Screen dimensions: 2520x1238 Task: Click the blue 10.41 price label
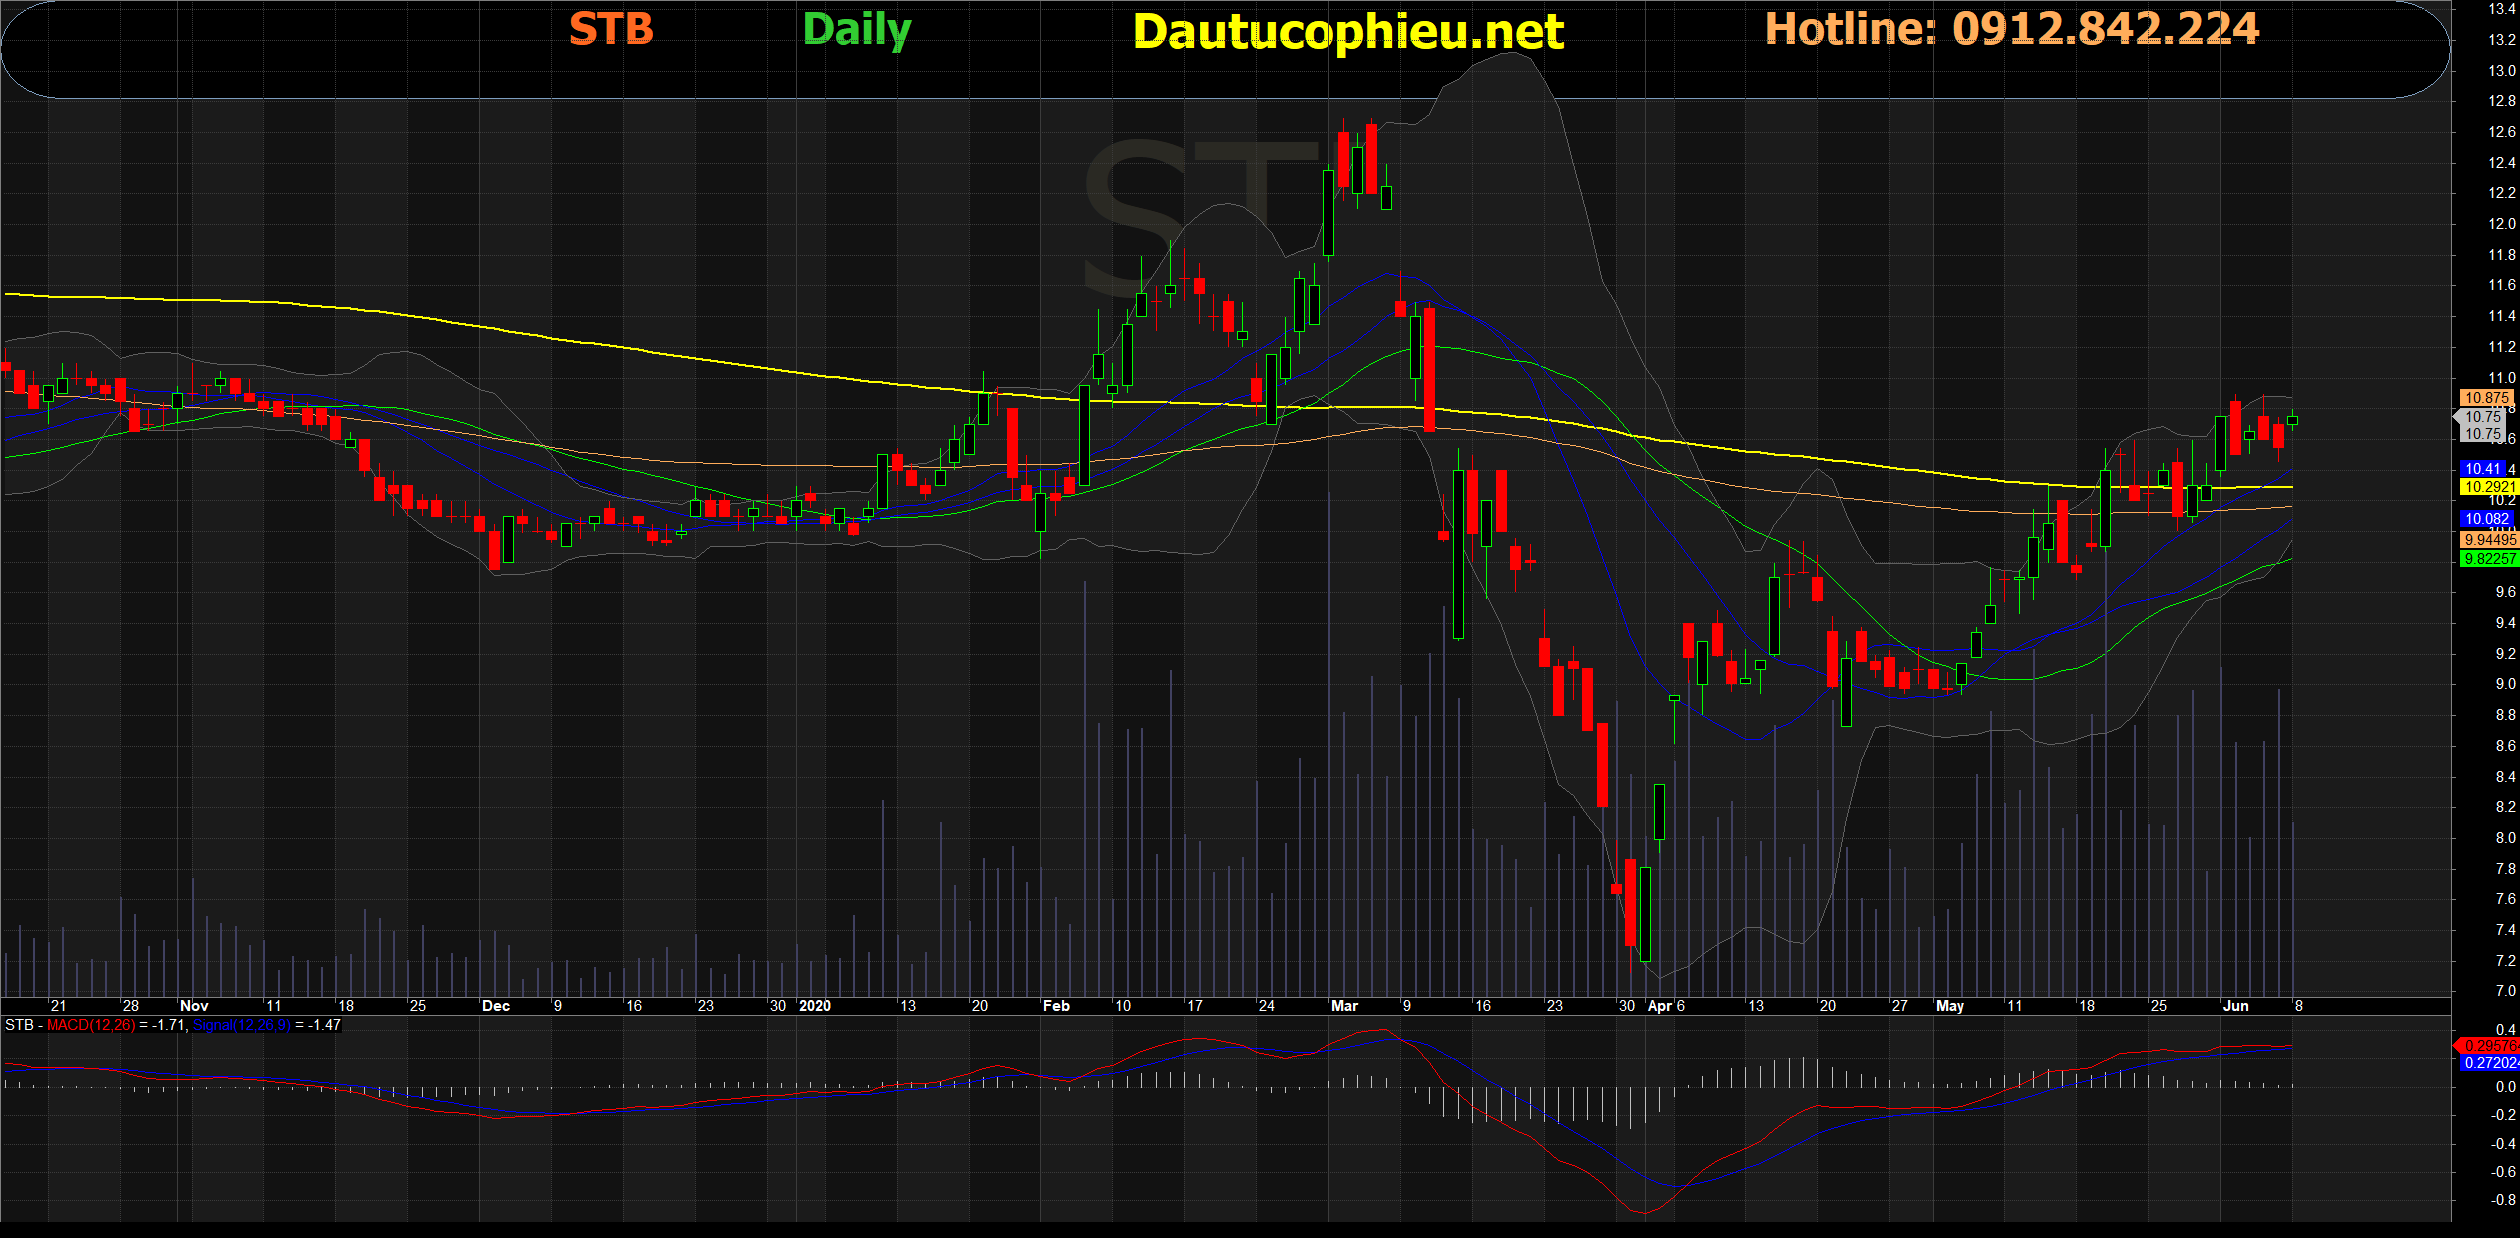[x=2483, y=469]
